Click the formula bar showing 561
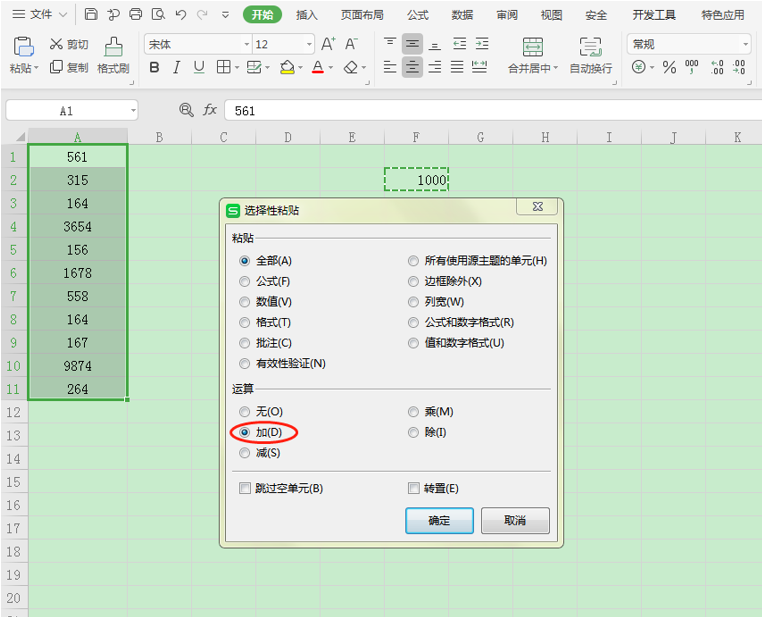 pos(493,111)
